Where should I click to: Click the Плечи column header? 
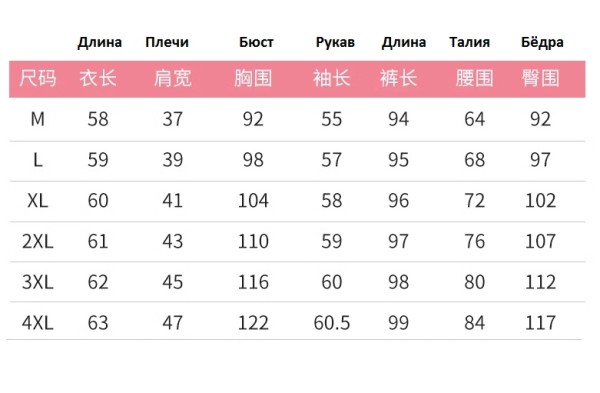click(x=167, y=42)
